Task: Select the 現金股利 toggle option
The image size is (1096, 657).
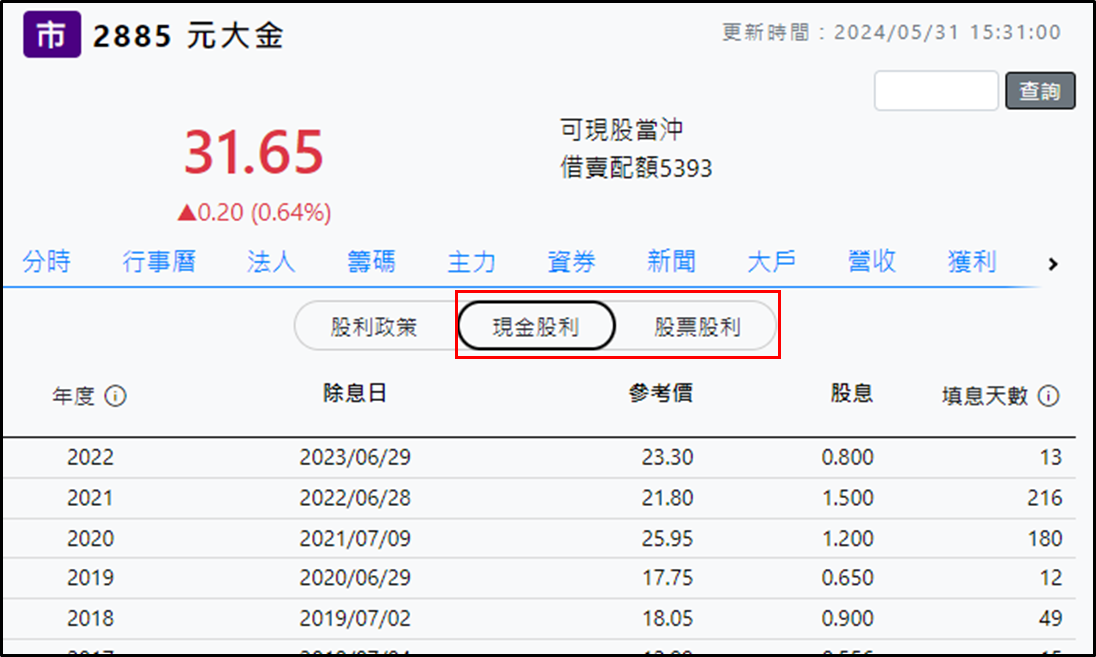Action: tap(536, 327)
